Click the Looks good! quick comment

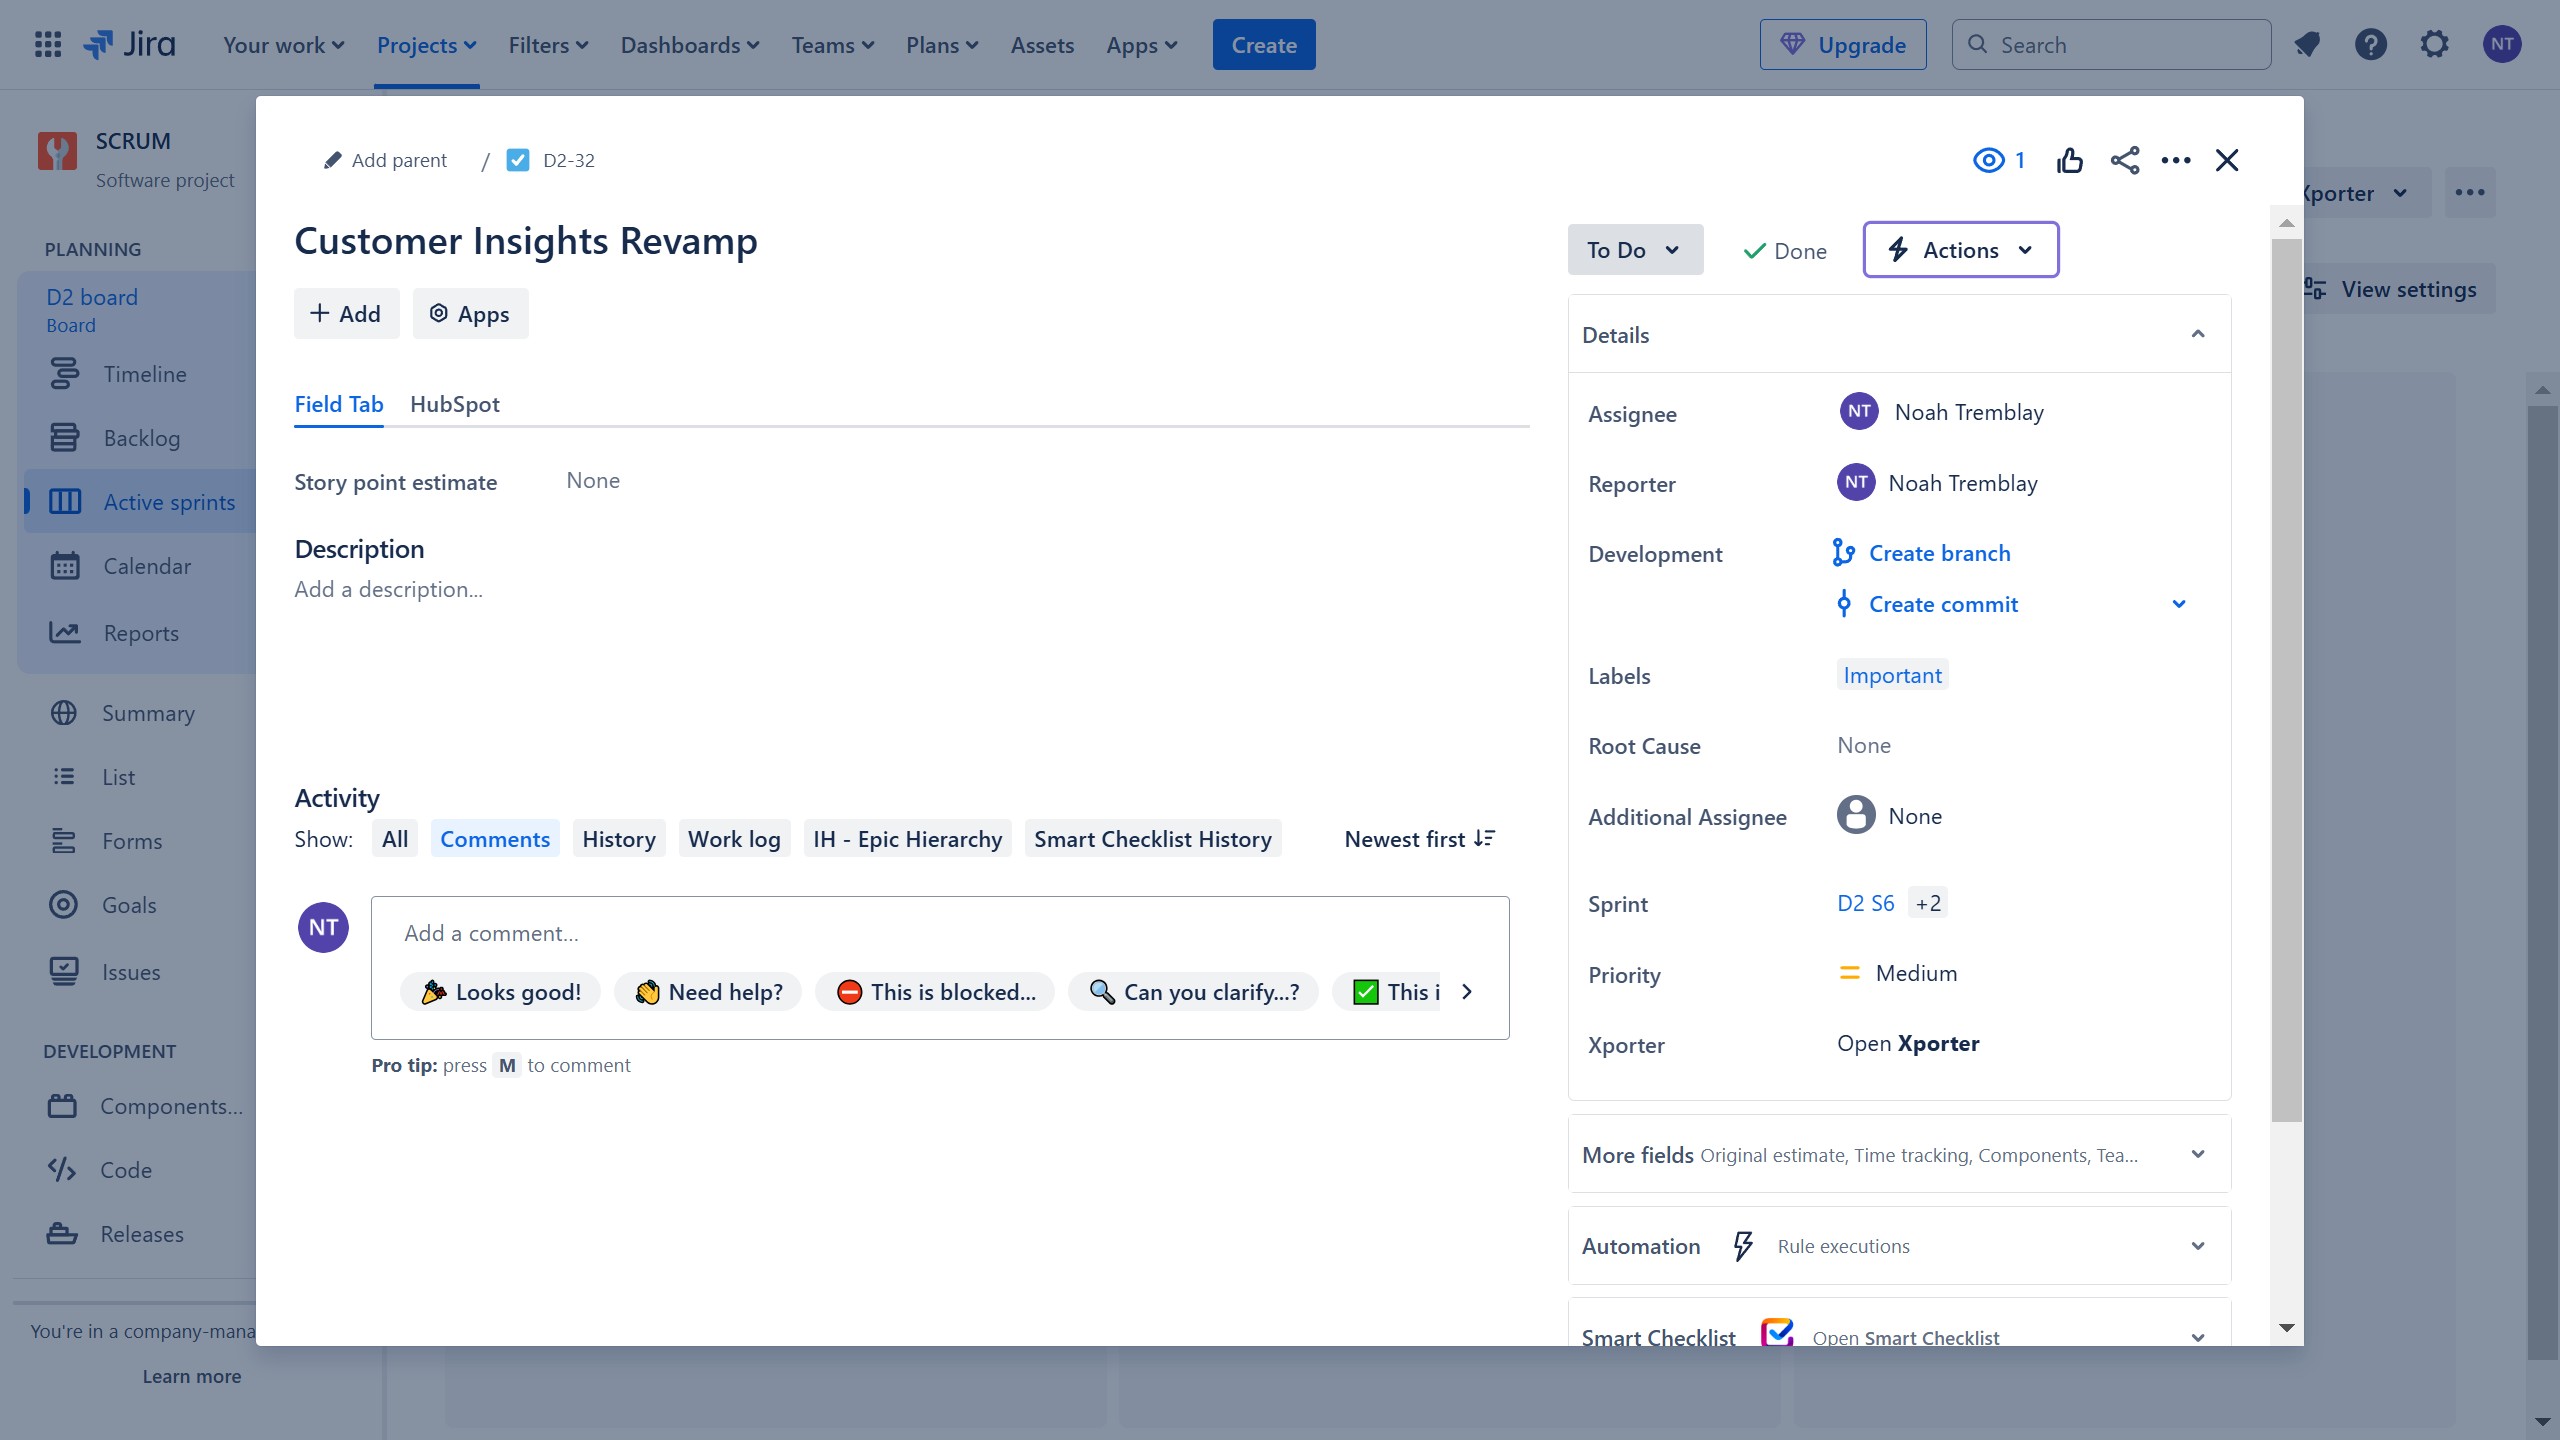(x=500, y=992)
